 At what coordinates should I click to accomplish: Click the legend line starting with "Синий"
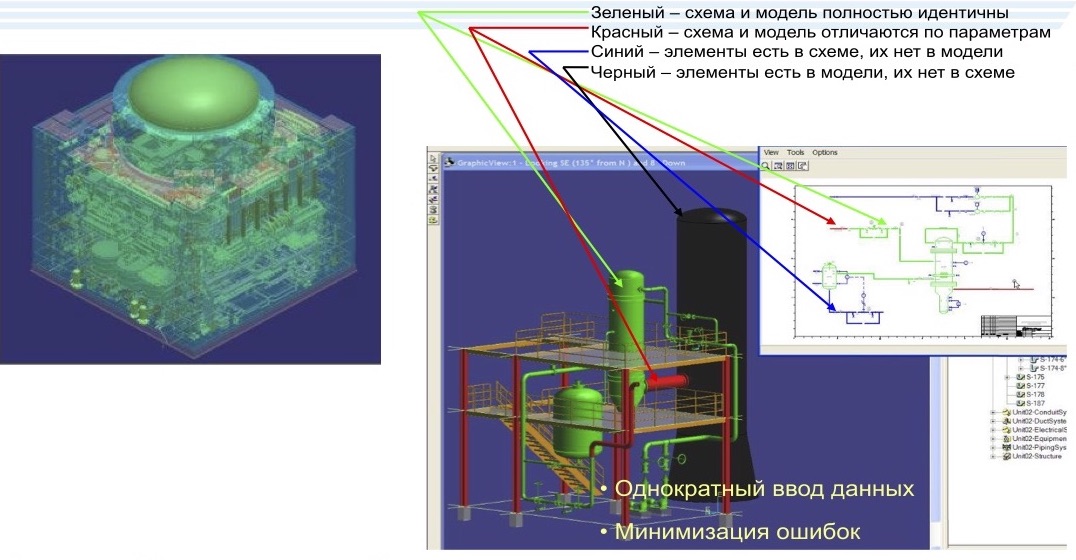click(797, 51)
